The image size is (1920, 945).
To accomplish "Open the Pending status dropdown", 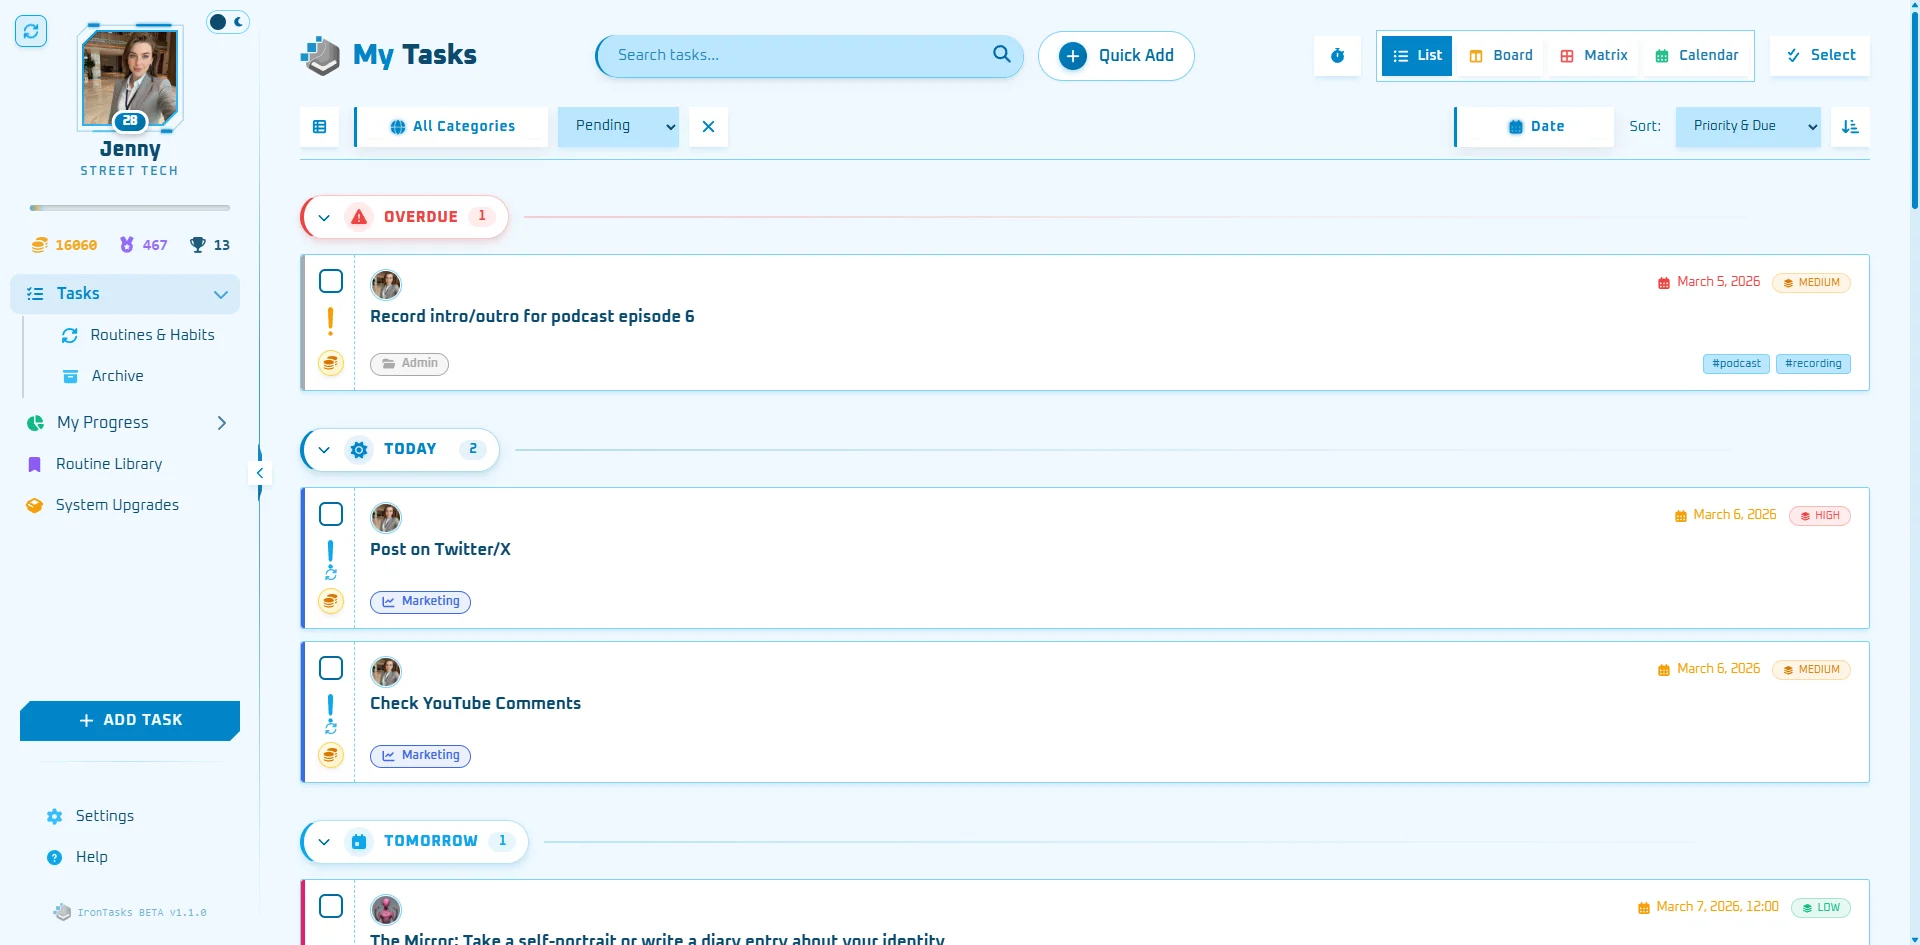I will pos(618,127).
